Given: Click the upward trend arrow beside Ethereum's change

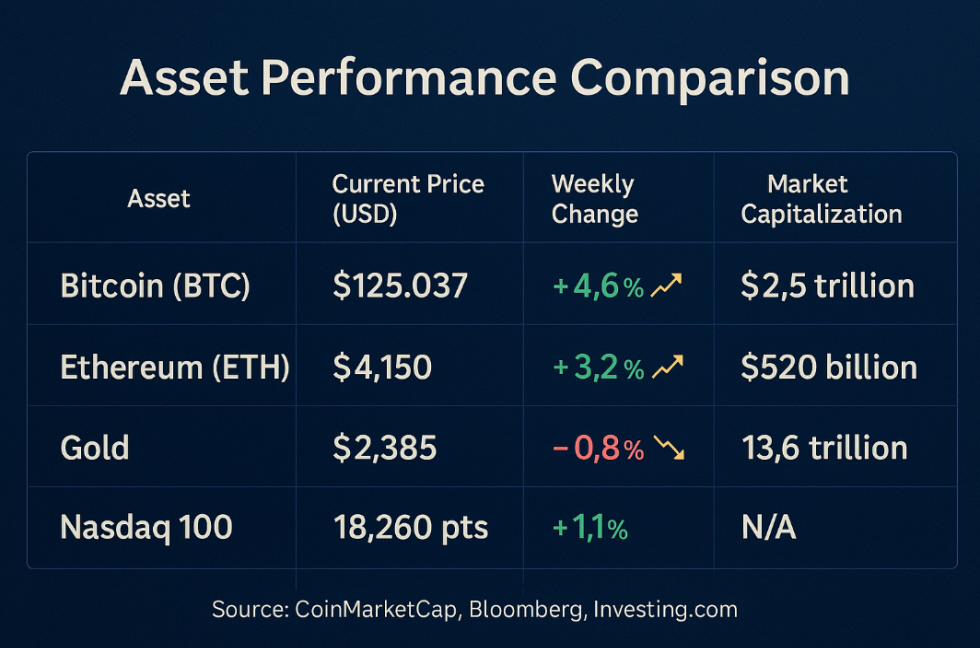Looking at the screenshot, I should click(667, 368).
